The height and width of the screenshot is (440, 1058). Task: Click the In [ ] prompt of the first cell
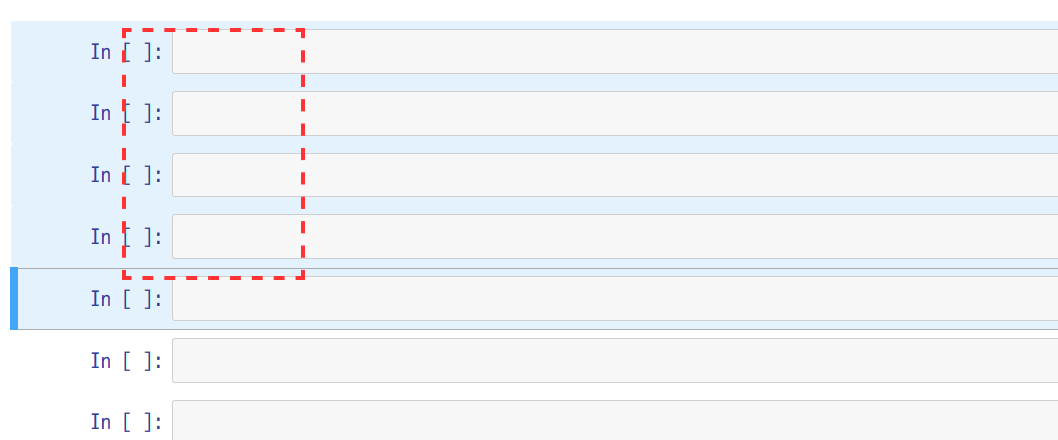tap(126, 52)
